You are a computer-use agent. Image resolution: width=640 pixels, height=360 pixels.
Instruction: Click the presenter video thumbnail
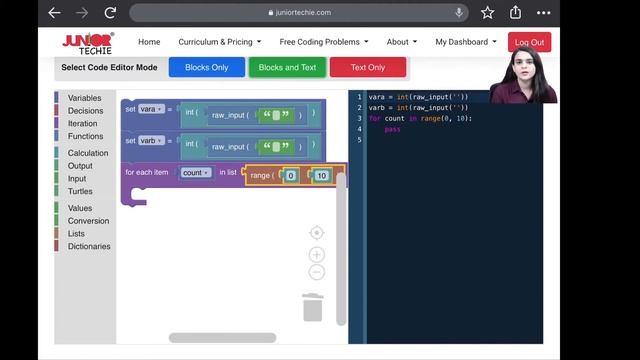(524, 74)
